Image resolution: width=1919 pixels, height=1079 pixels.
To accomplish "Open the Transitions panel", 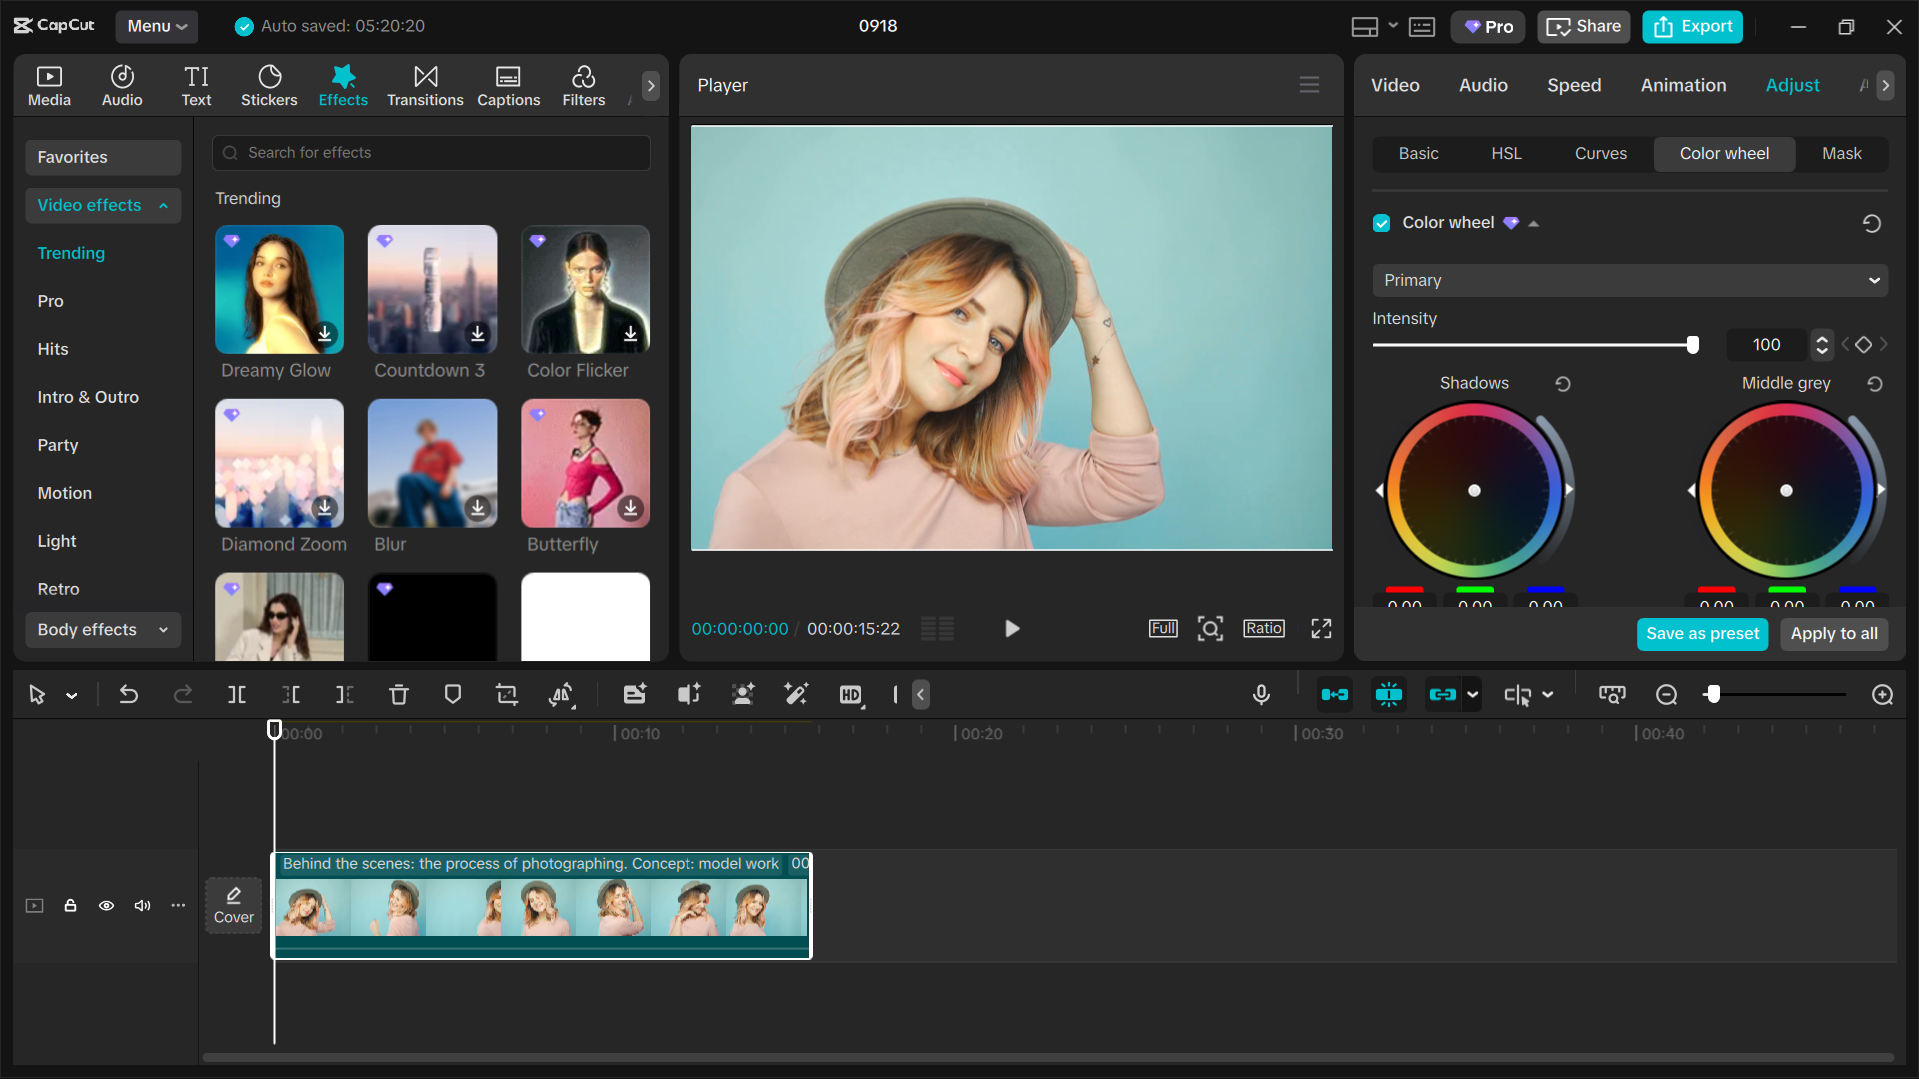I will [424, 85].
